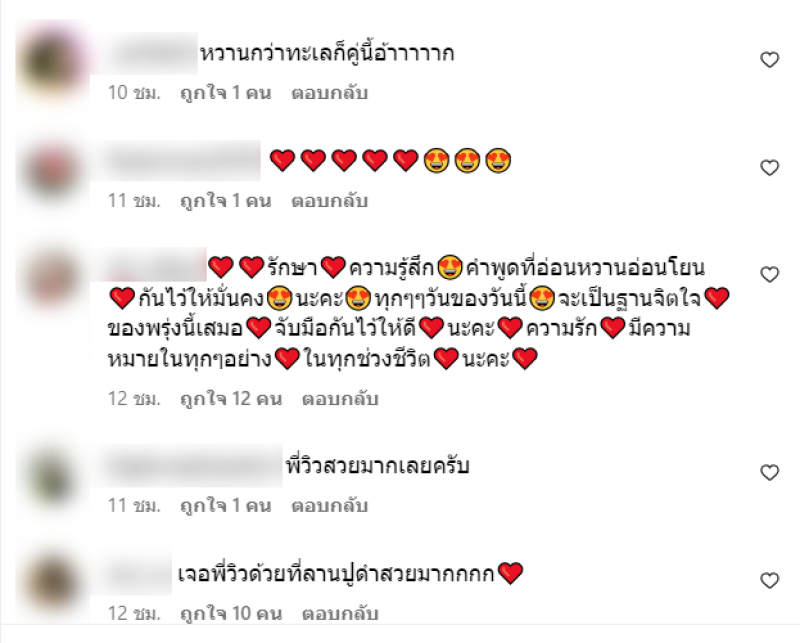The height and width of the screenshot is (643, 800).
Task: Like the comment 'หวานกว่าทะเลก็คู่นี้'
Action: pyautogui.click(x=769, y=60)
